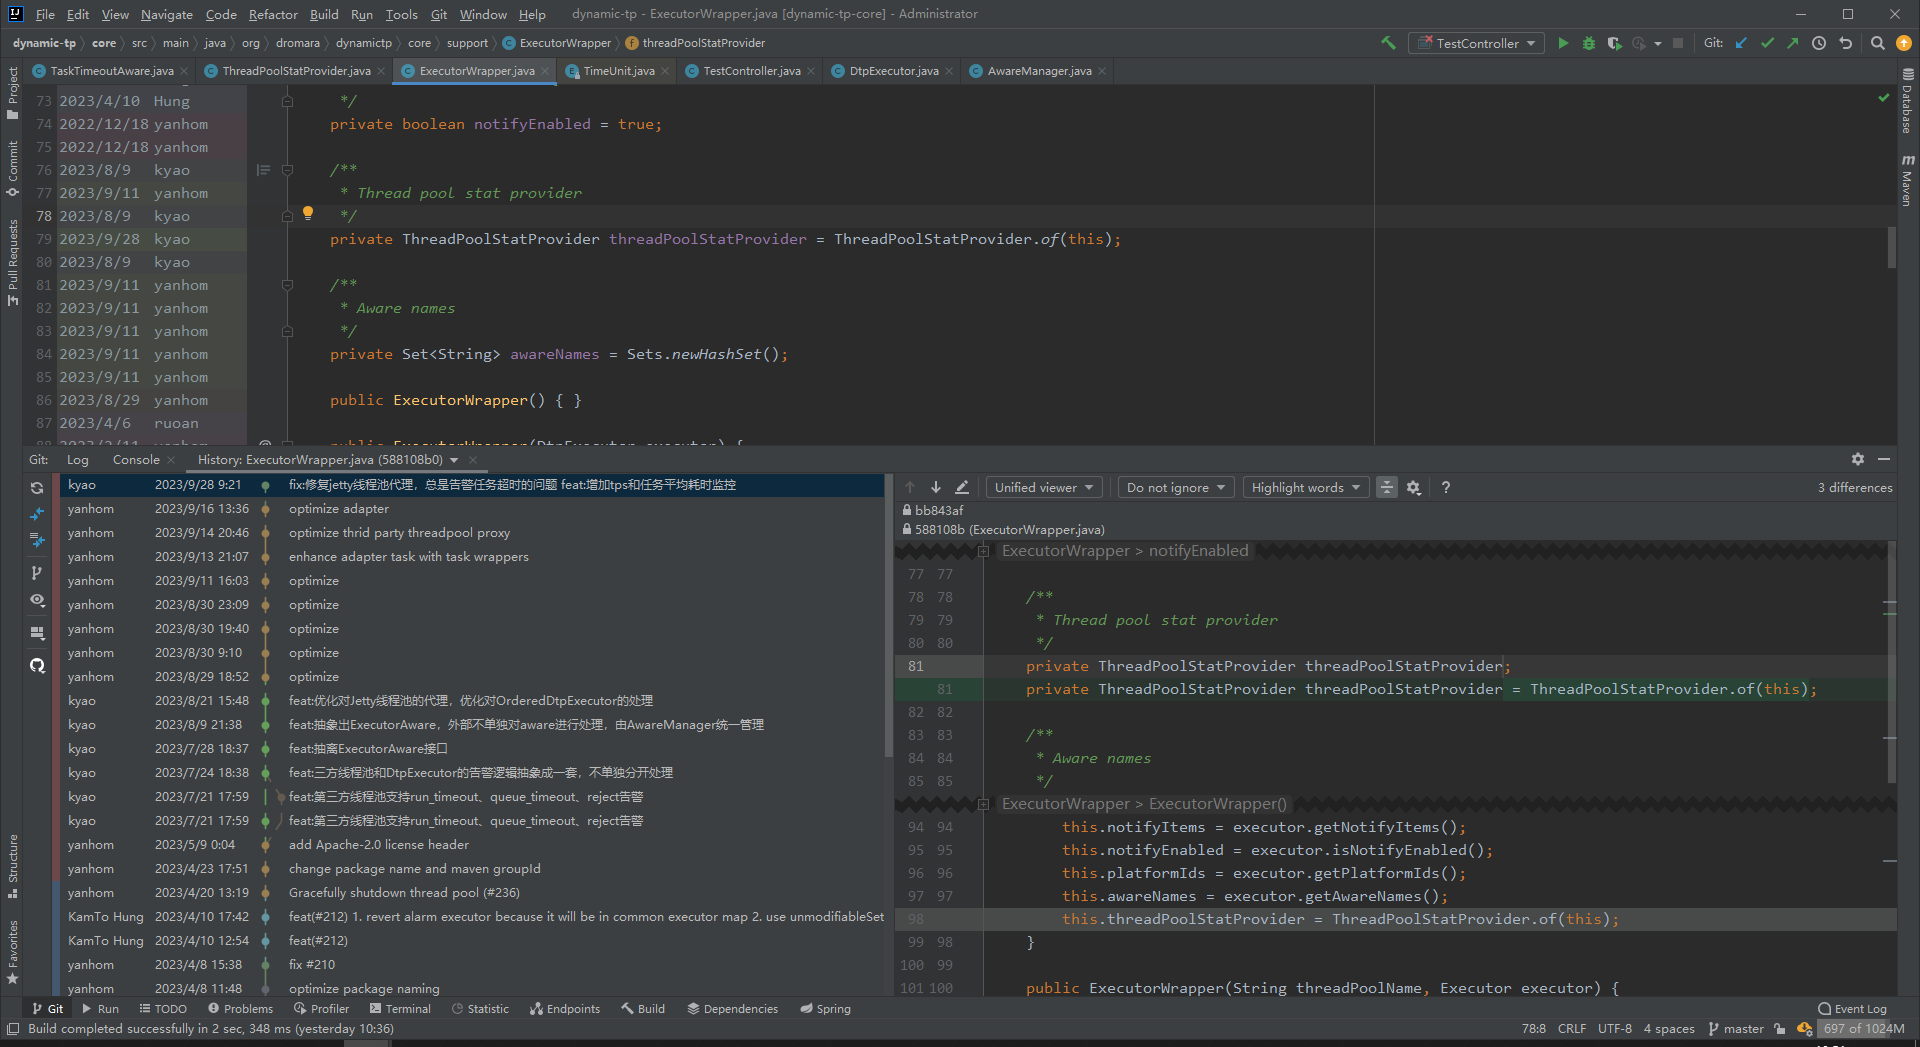
Task: Push commits using the green arrow icon
Action: (x=1794, y=43)
